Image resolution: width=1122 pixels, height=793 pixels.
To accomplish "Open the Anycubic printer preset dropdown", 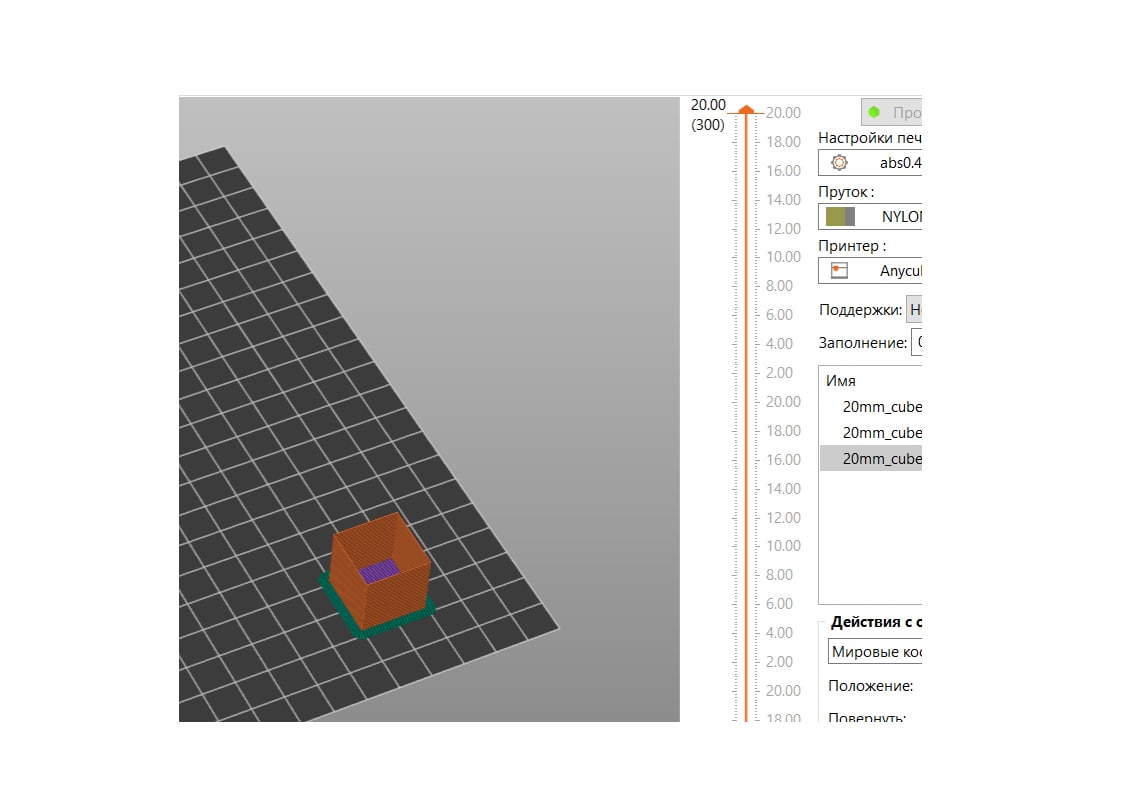I will [x=870, y=271].
